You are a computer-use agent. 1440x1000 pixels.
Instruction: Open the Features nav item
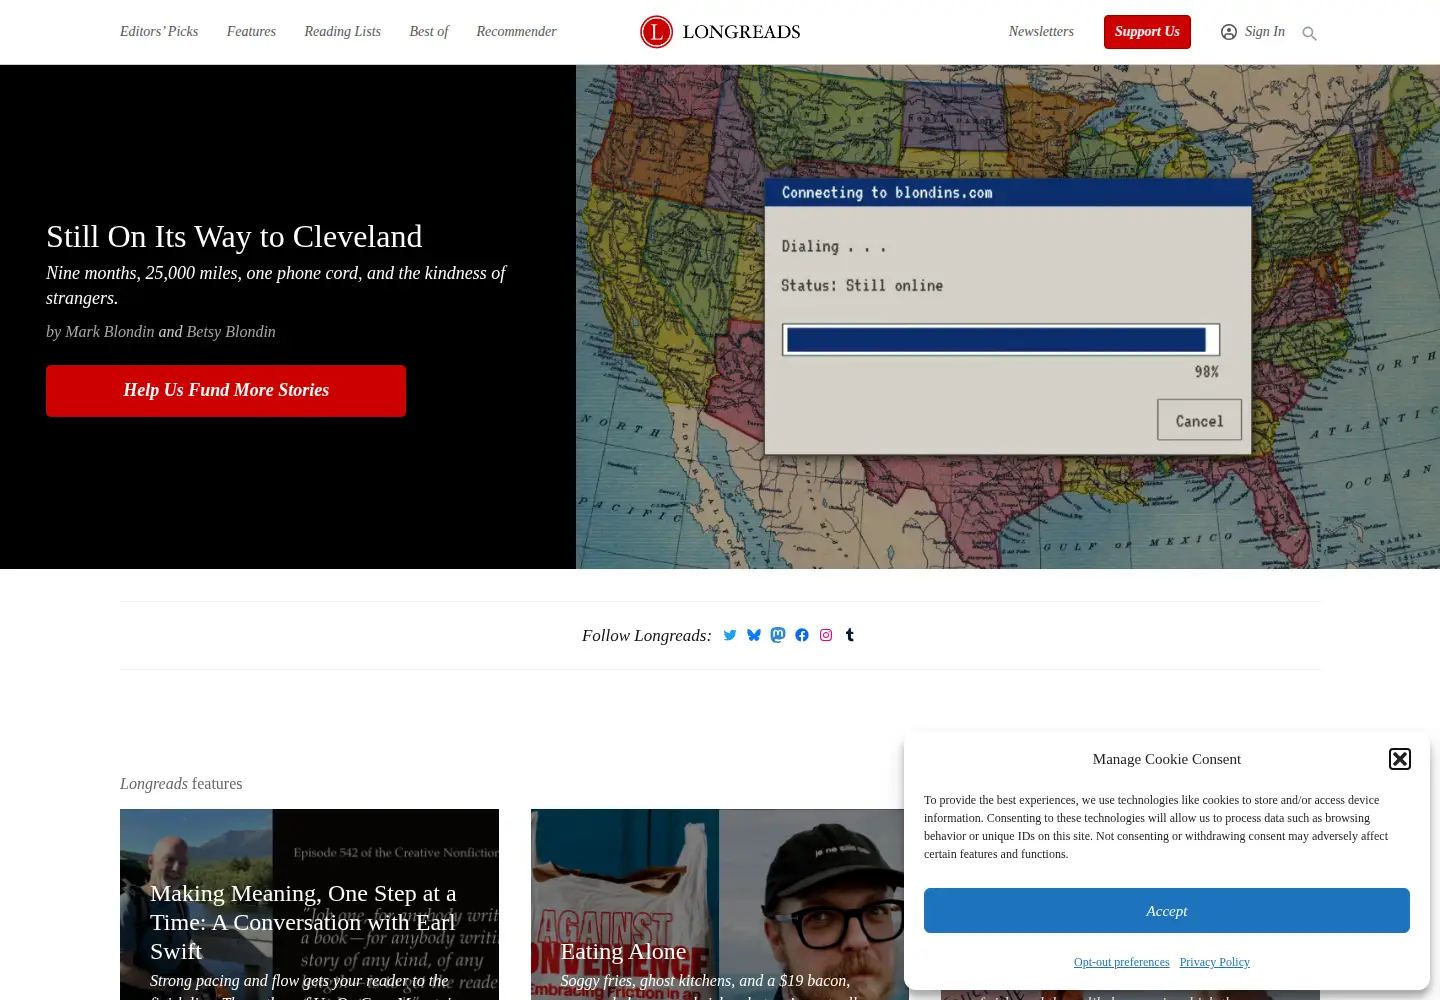[251, 32]
